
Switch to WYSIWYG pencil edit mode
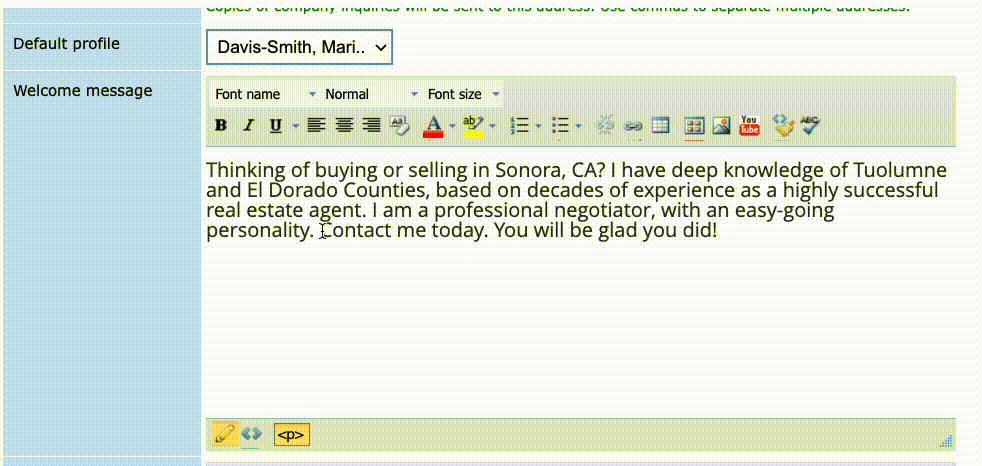[x=225, y=435]
